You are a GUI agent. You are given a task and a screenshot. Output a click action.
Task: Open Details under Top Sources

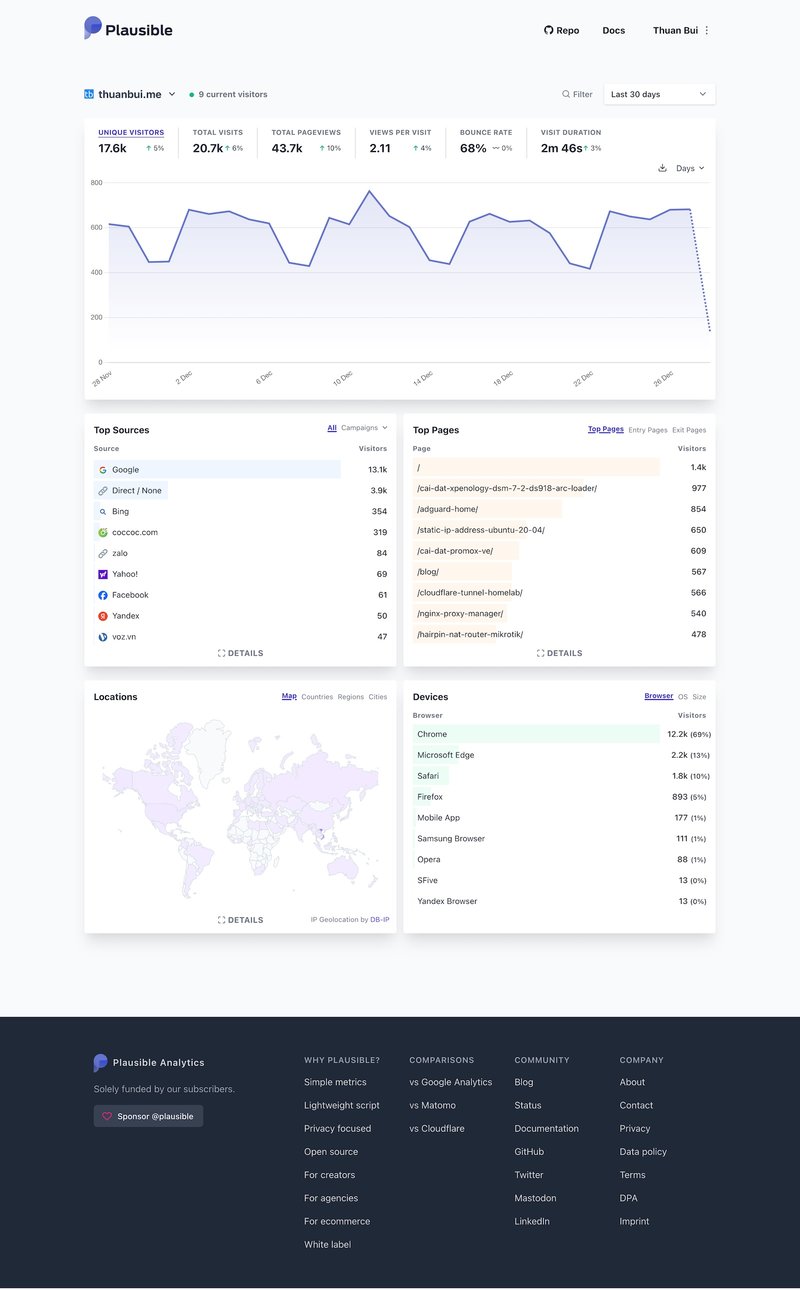[x=240, y=653]
